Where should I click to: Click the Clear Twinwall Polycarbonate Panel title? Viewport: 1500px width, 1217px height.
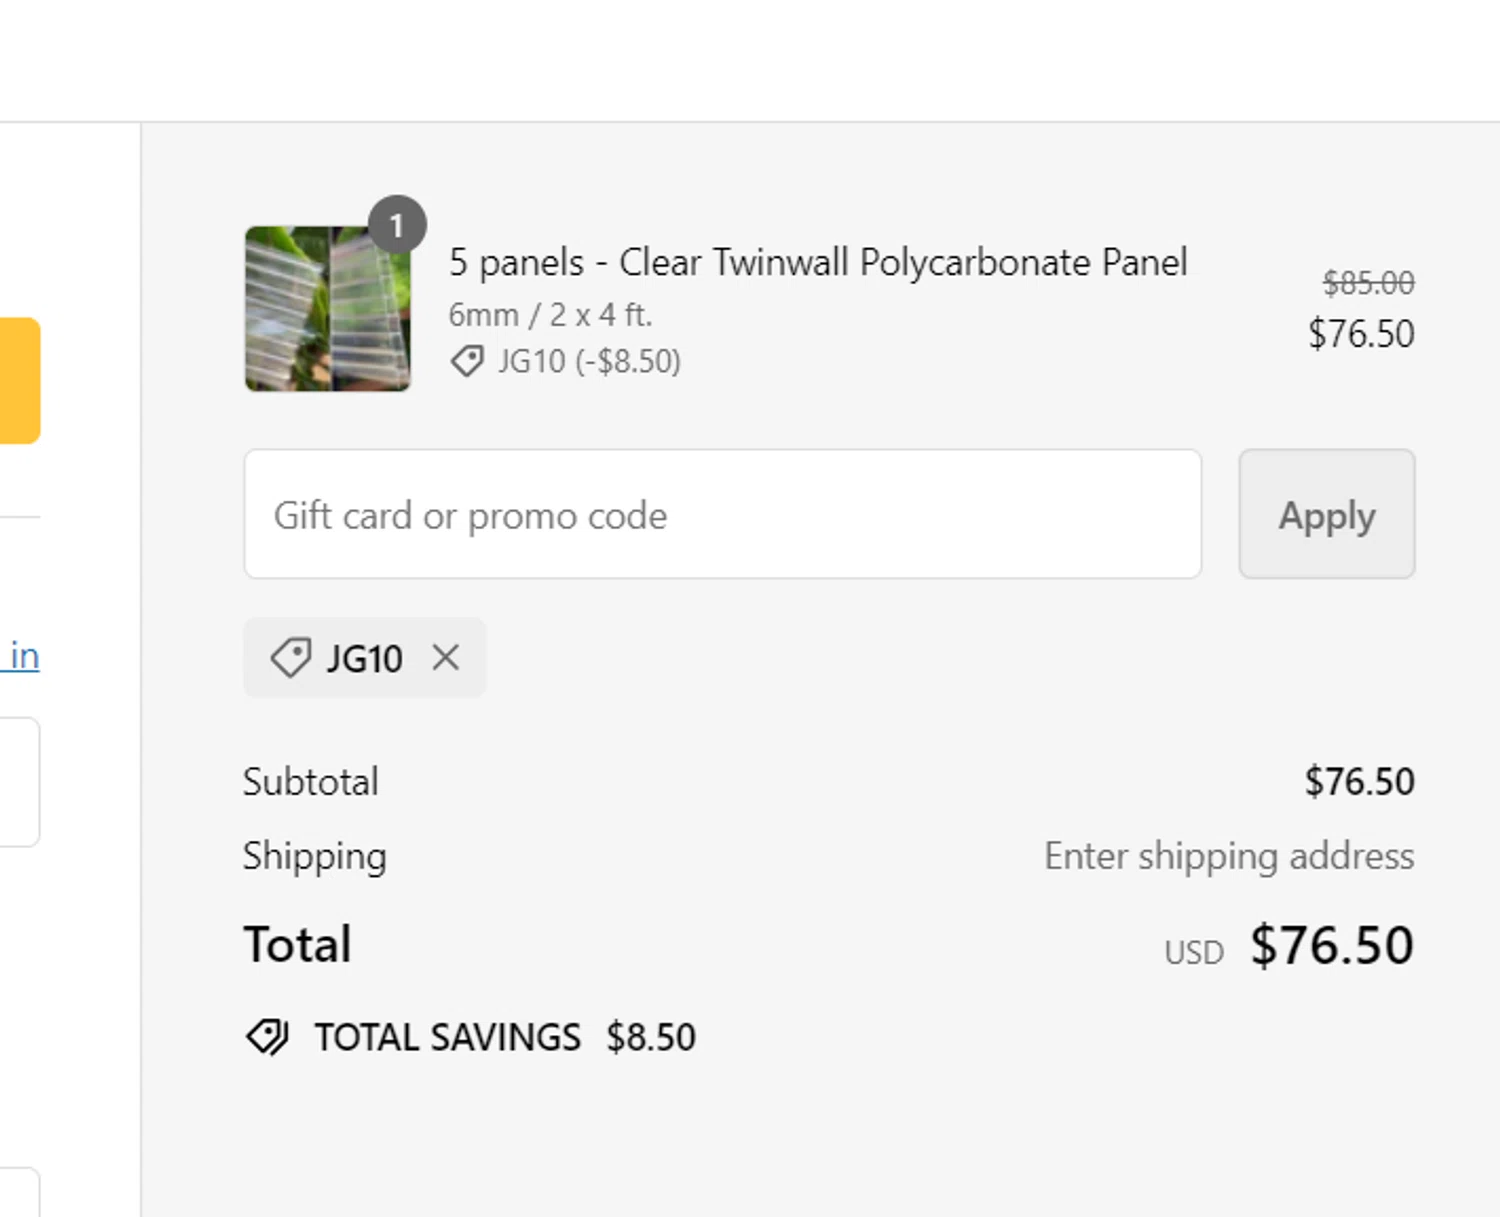817,263
